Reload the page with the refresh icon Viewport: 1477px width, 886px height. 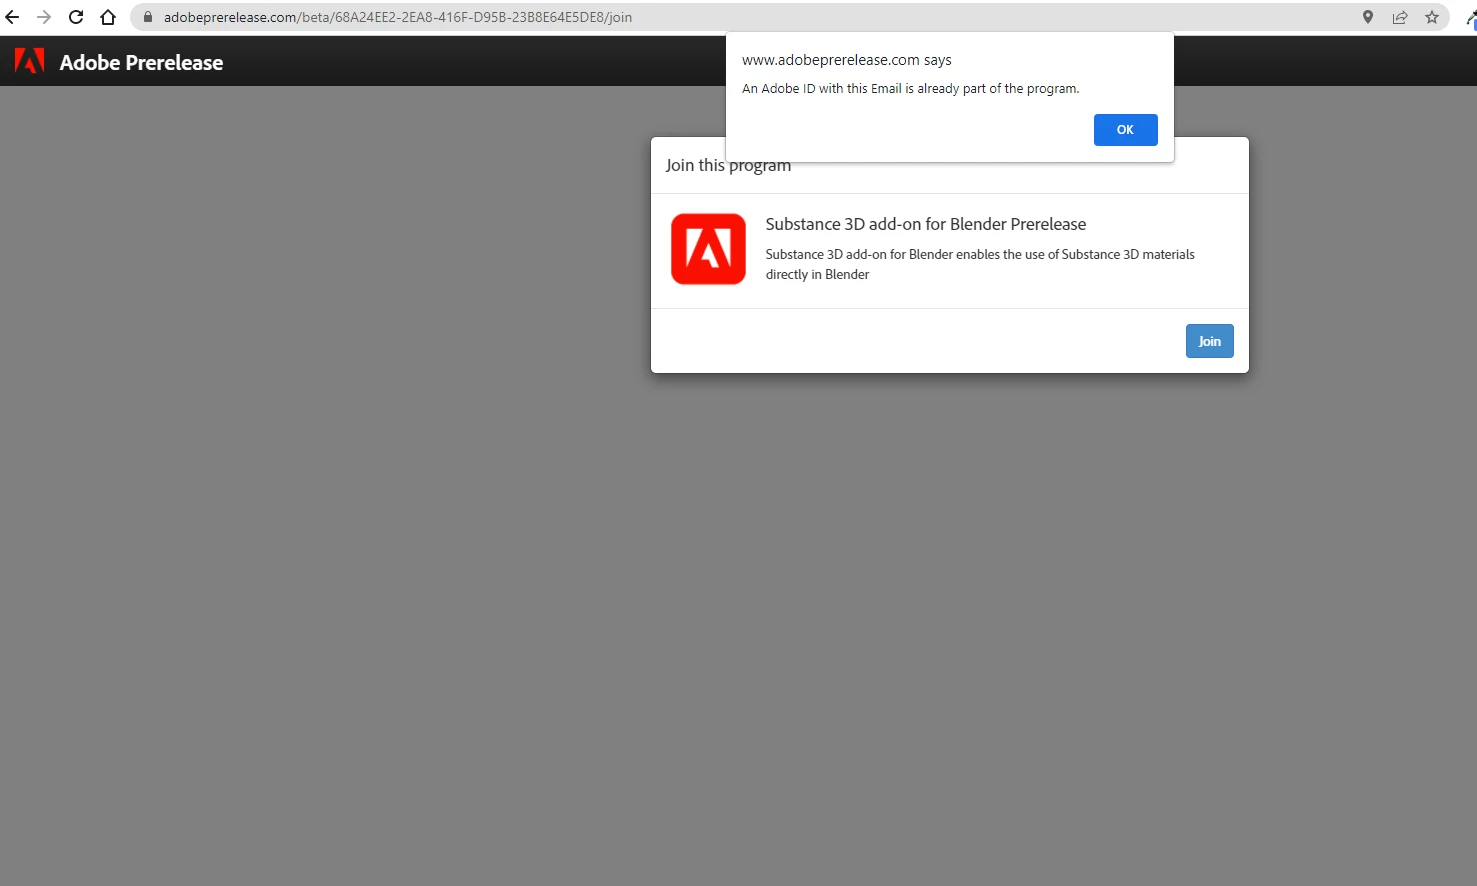pyautogui.click(x=76, y=17)
